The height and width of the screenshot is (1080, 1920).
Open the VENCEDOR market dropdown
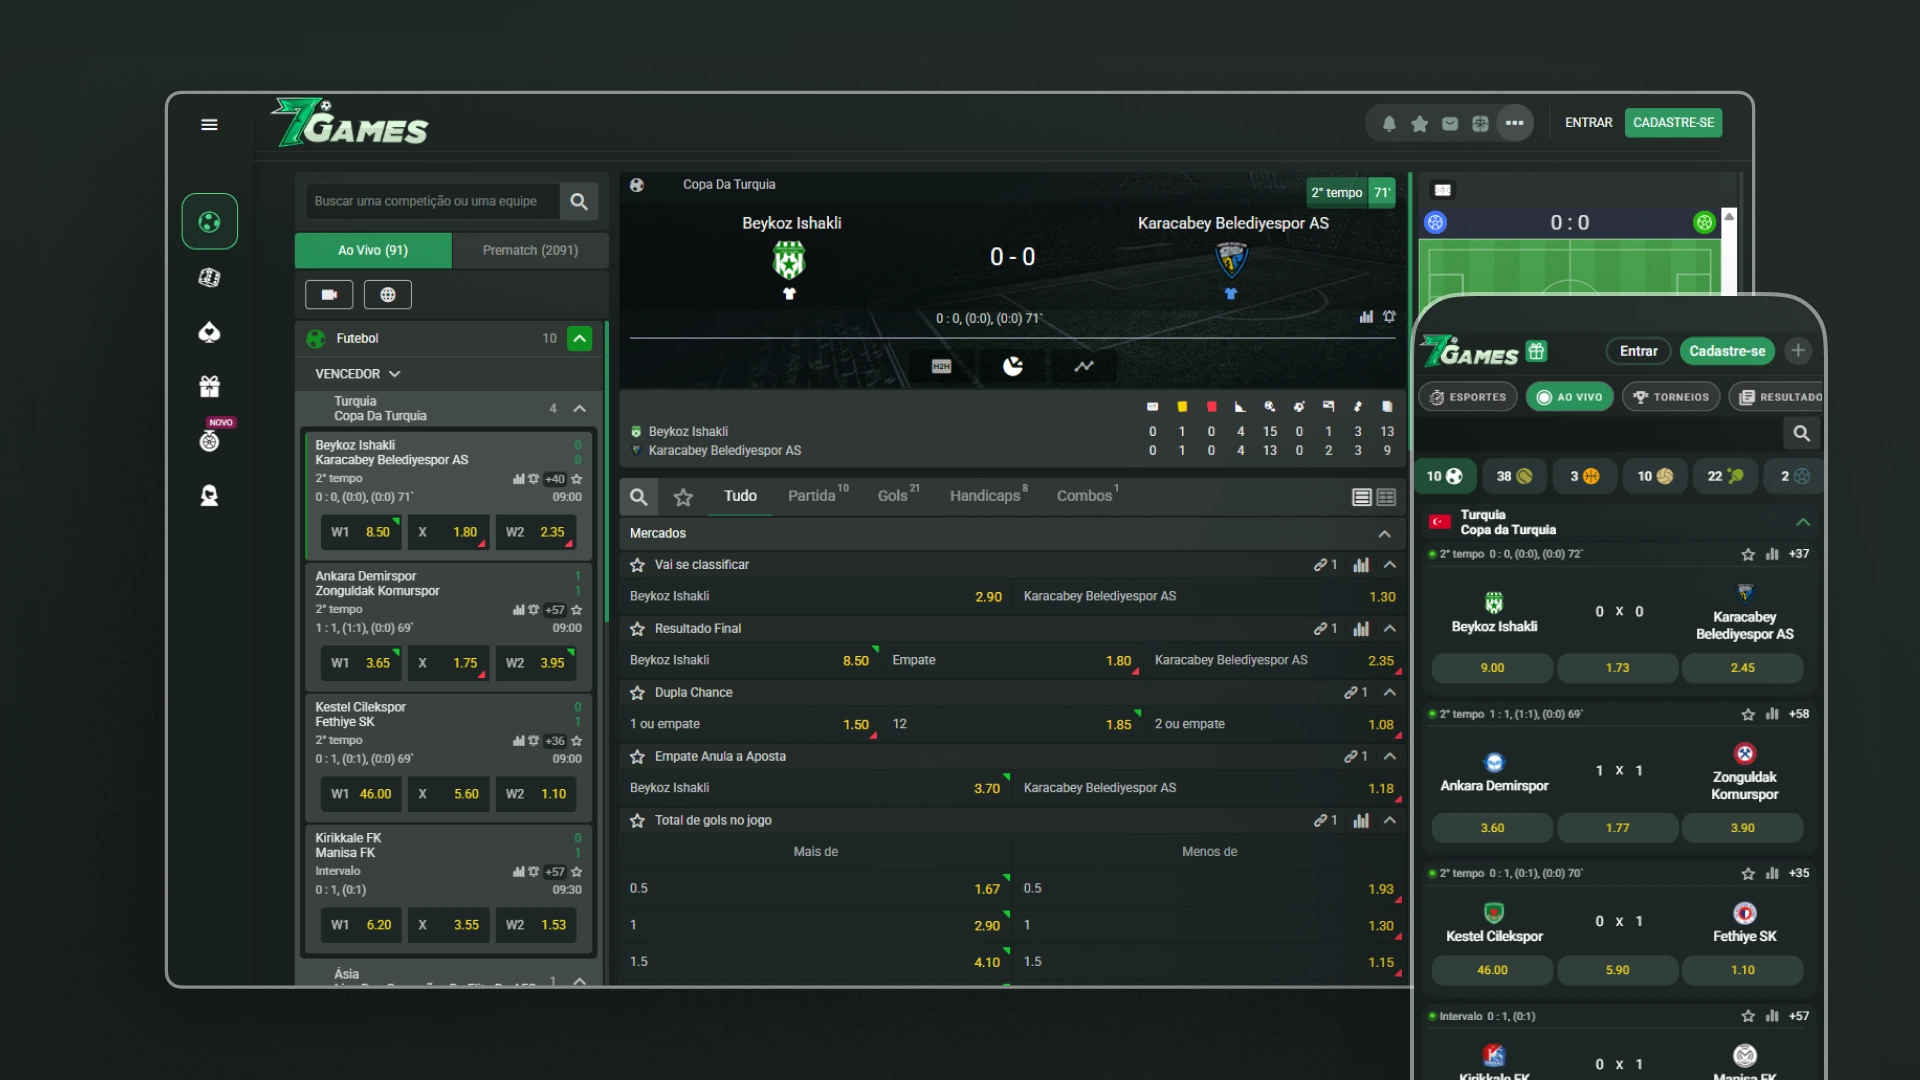coord(358,374)
